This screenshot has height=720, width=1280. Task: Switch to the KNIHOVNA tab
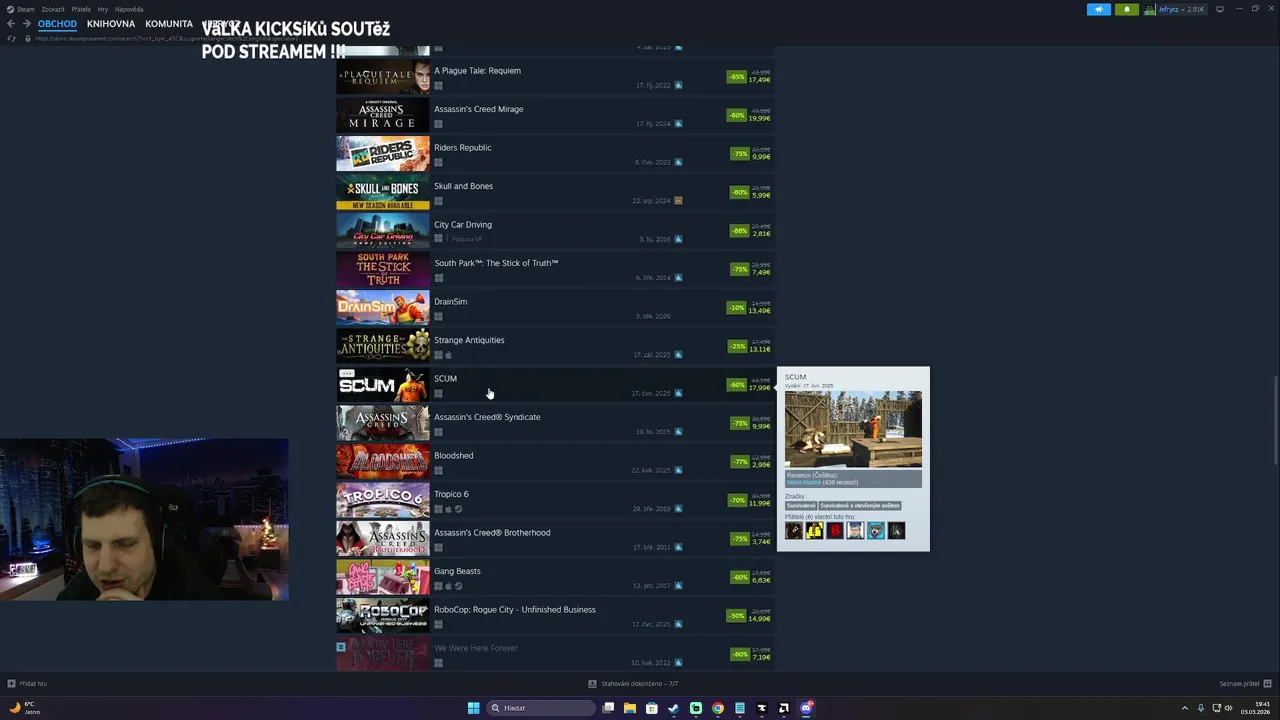(111, 24)
